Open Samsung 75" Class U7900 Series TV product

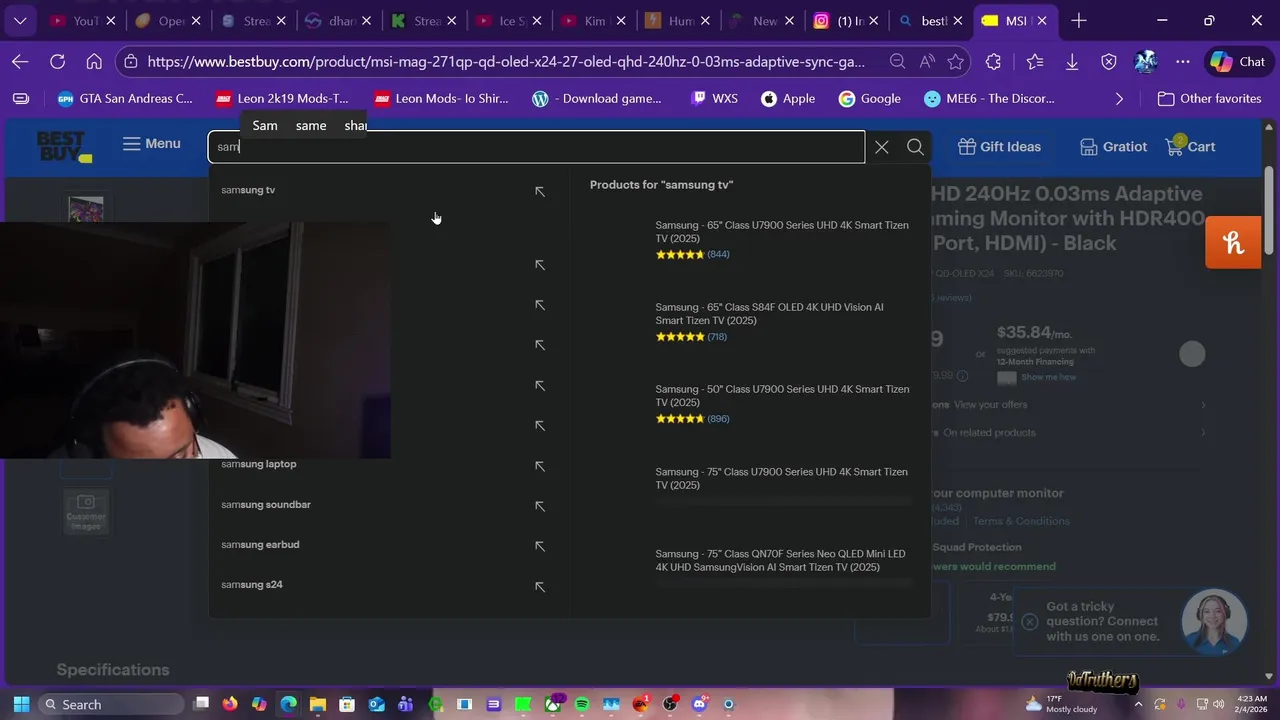pyautogui.click(x=781, y=478)
